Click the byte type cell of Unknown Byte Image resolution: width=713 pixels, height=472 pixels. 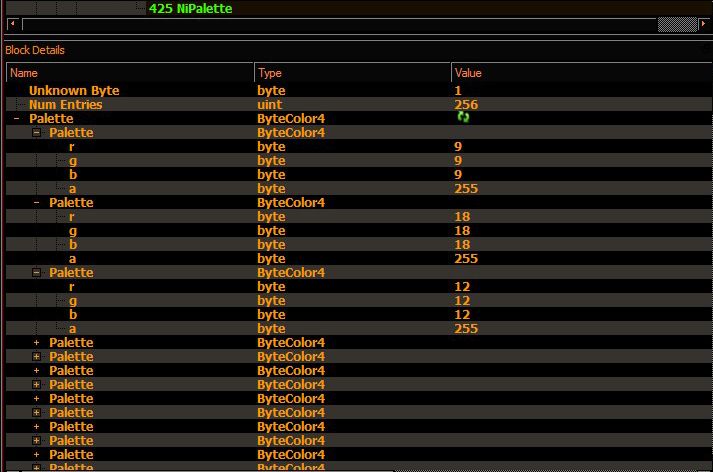(271, 90)
